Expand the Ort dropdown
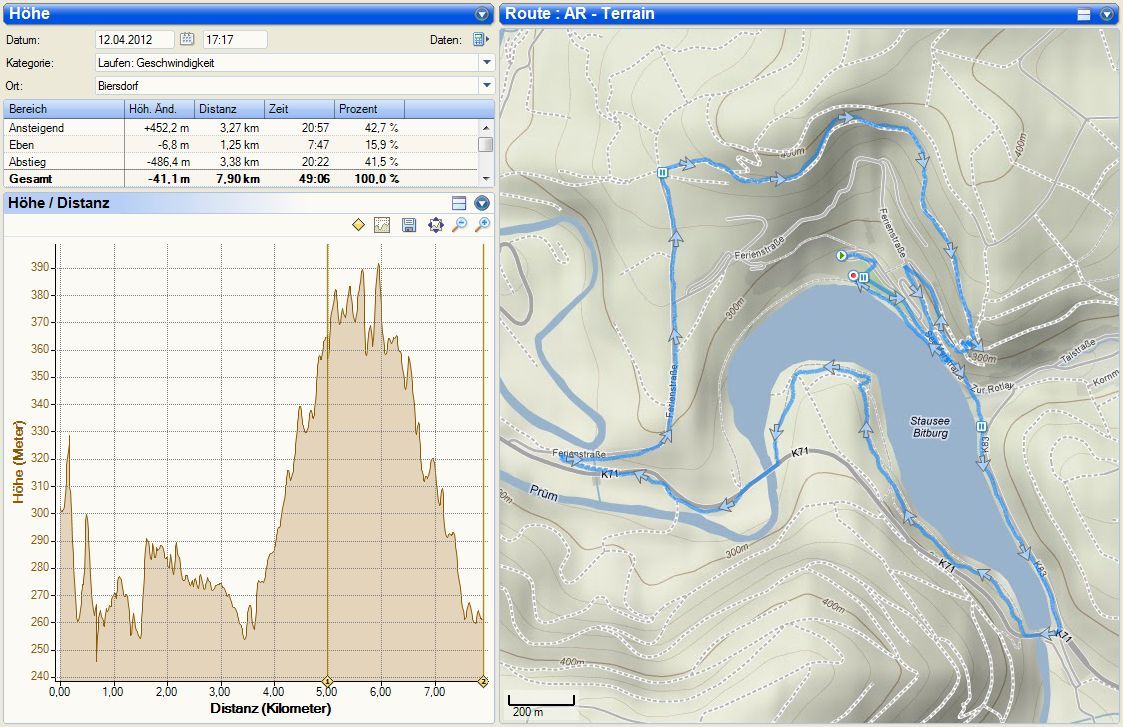 [x=486, y=85]
